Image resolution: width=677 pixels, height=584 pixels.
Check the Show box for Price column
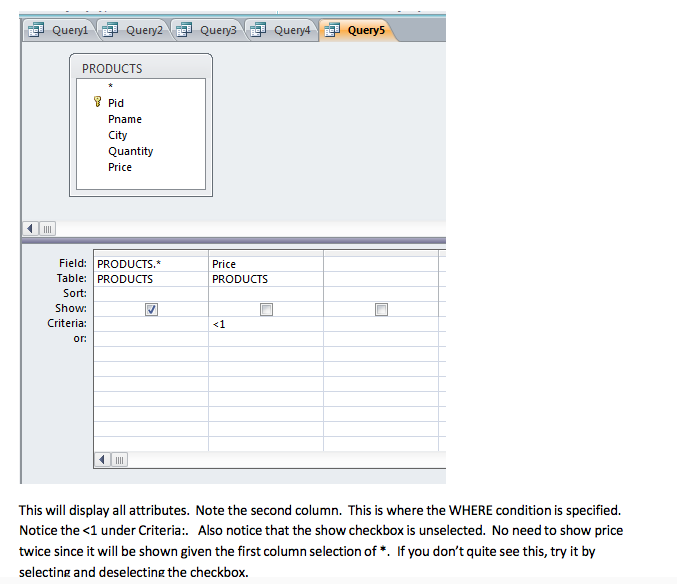pos(266,309)
